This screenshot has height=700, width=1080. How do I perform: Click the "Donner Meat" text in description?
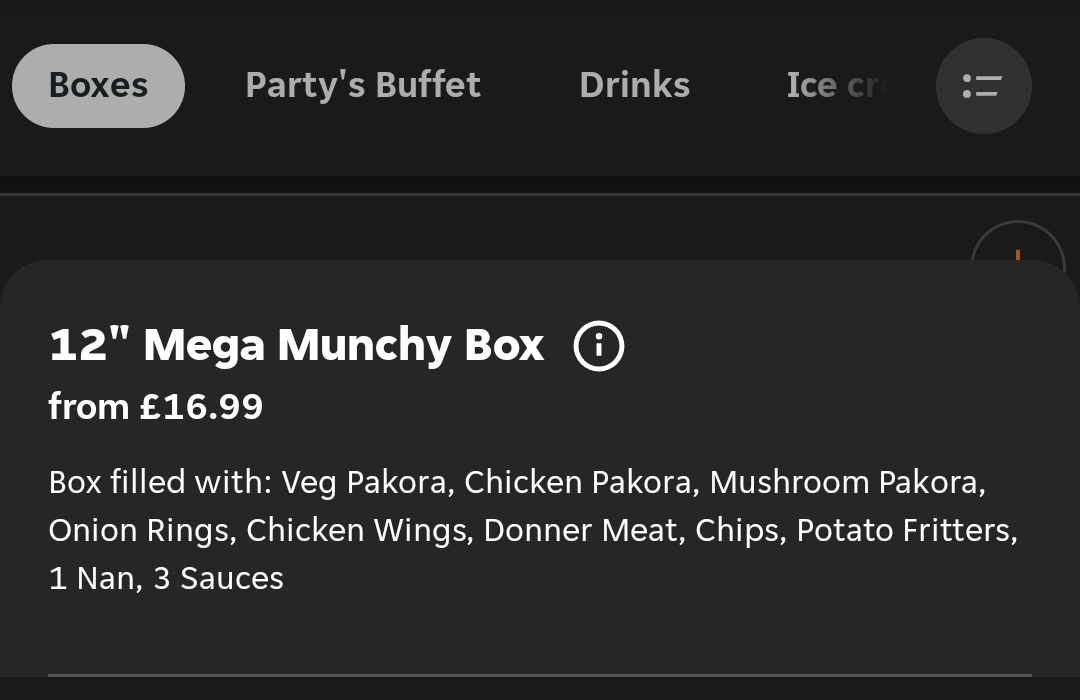(x=580, y=530)
